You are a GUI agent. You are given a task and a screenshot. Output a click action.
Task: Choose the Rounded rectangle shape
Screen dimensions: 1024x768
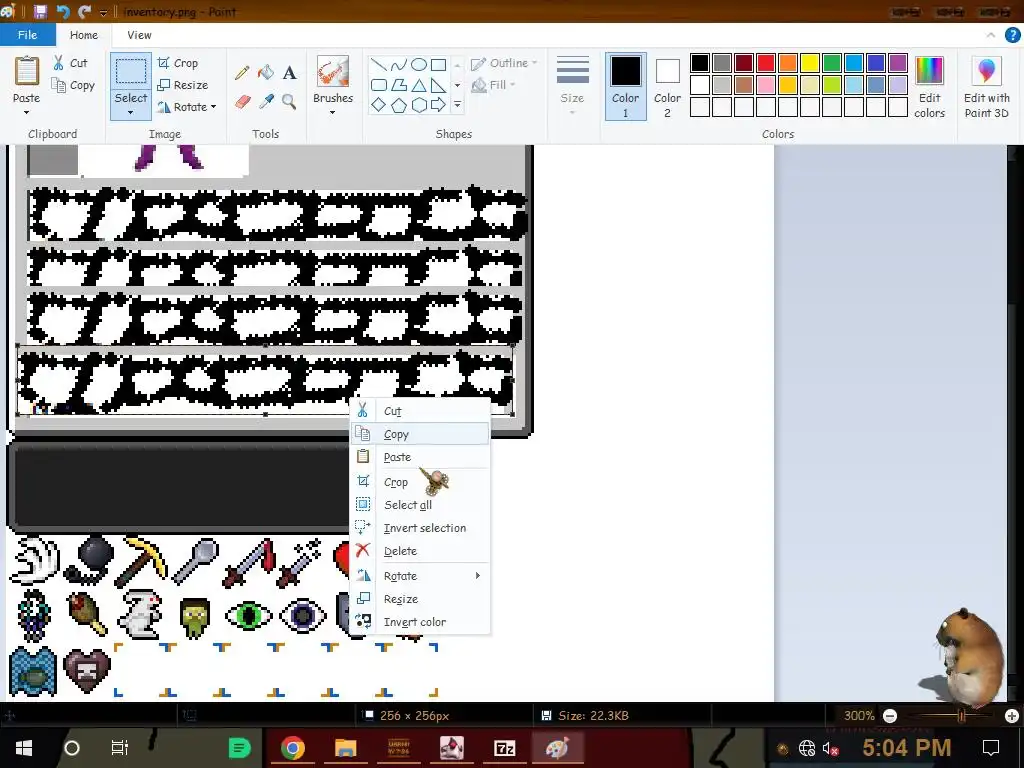(378, 85)
